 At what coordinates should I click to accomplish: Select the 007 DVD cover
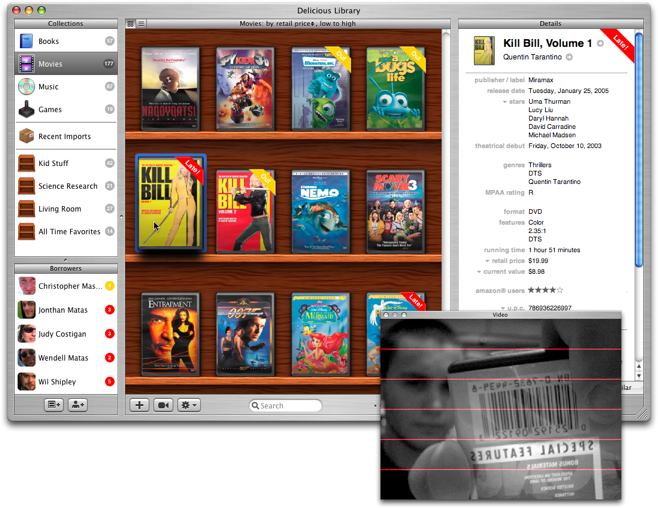245,334
